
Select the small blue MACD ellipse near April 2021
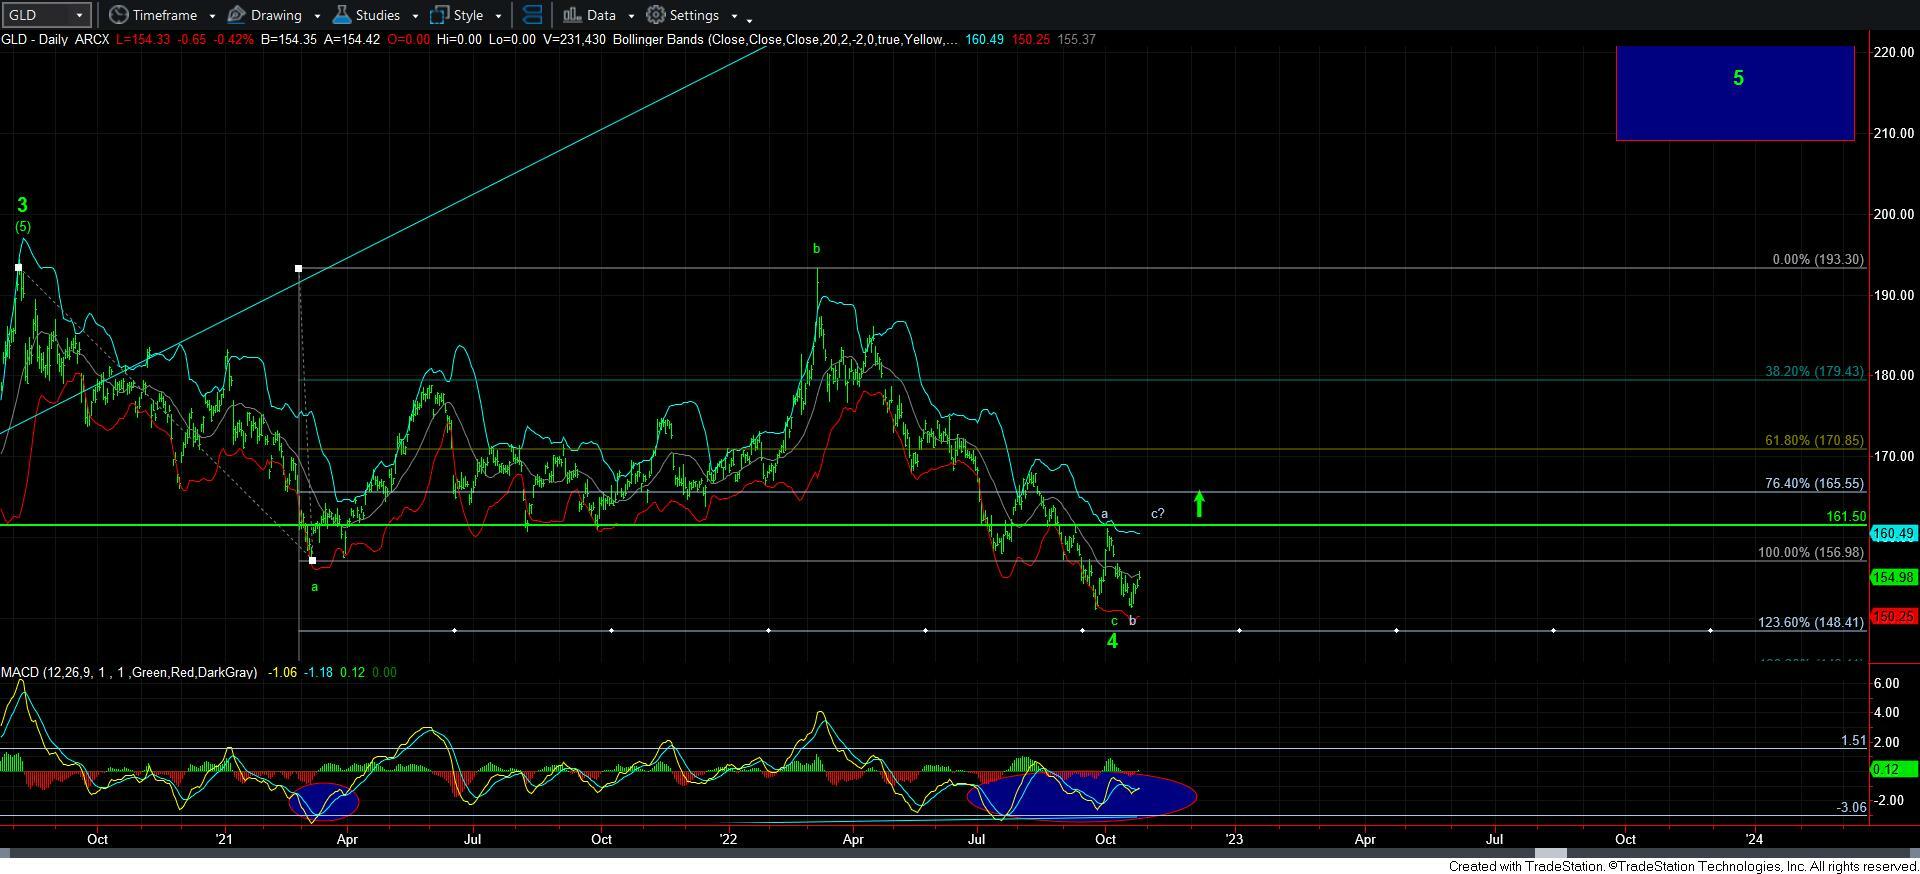coord(324,801)
